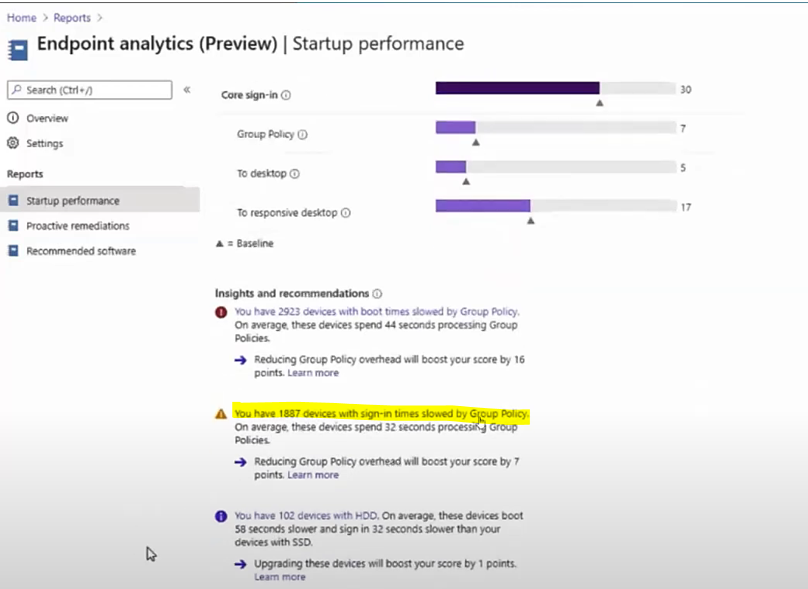808x589 pixels.
Task: Go to Home breadcrumb link
Action: tap(22, 18)
